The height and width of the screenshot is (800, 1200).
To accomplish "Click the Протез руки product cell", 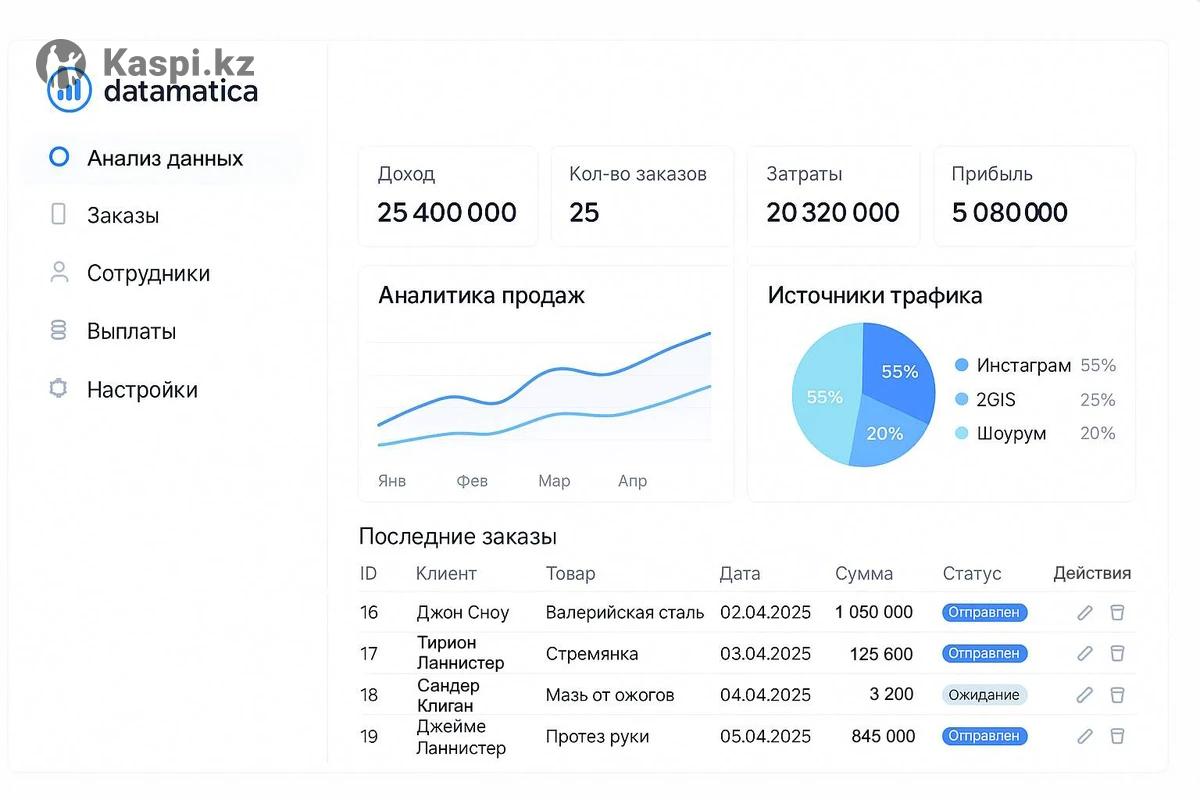I will 597,737.
